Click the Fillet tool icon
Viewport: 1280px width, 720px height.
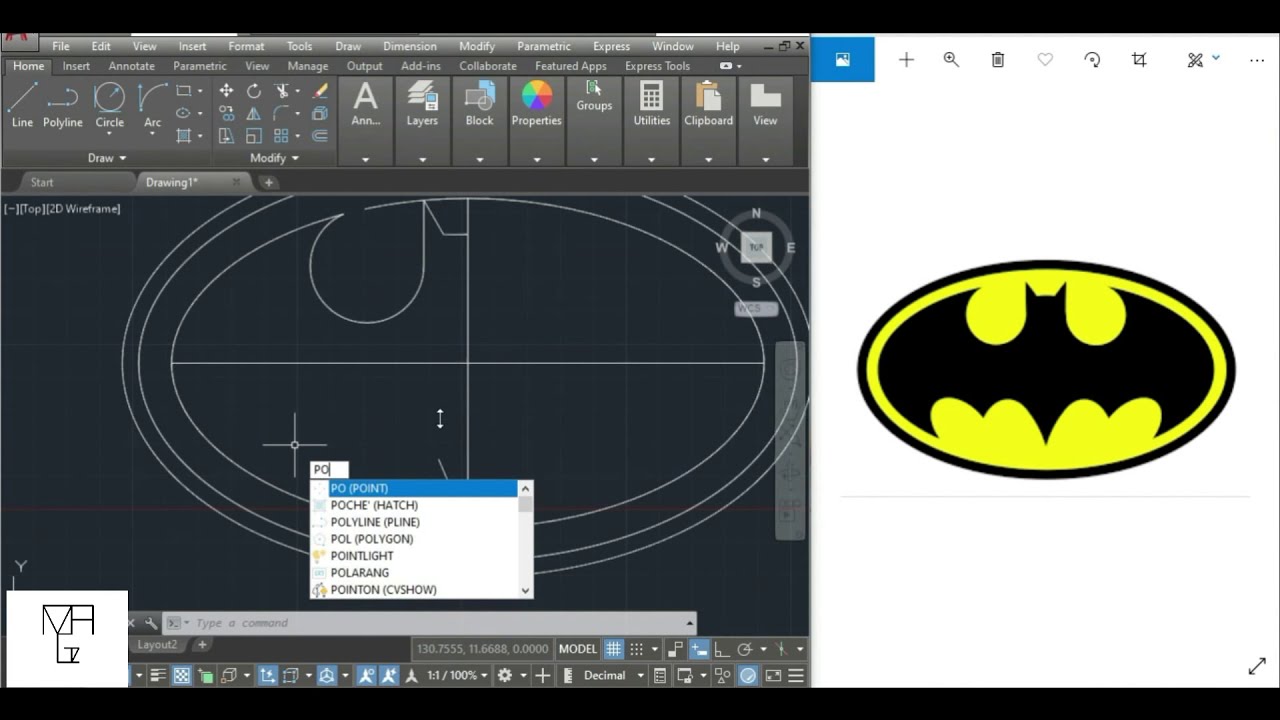(281, 113)
